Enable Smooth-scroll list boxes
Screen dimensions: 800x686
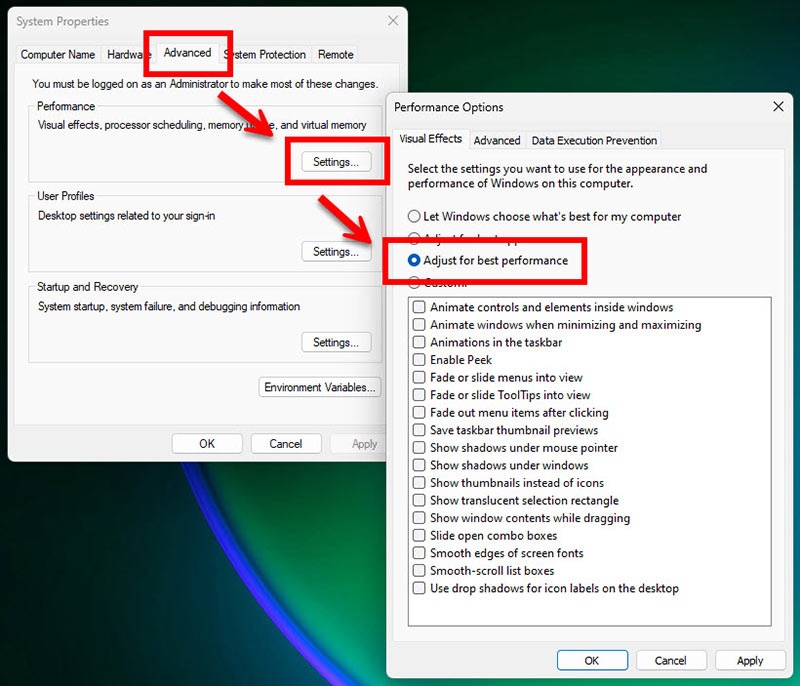[483, 571]
